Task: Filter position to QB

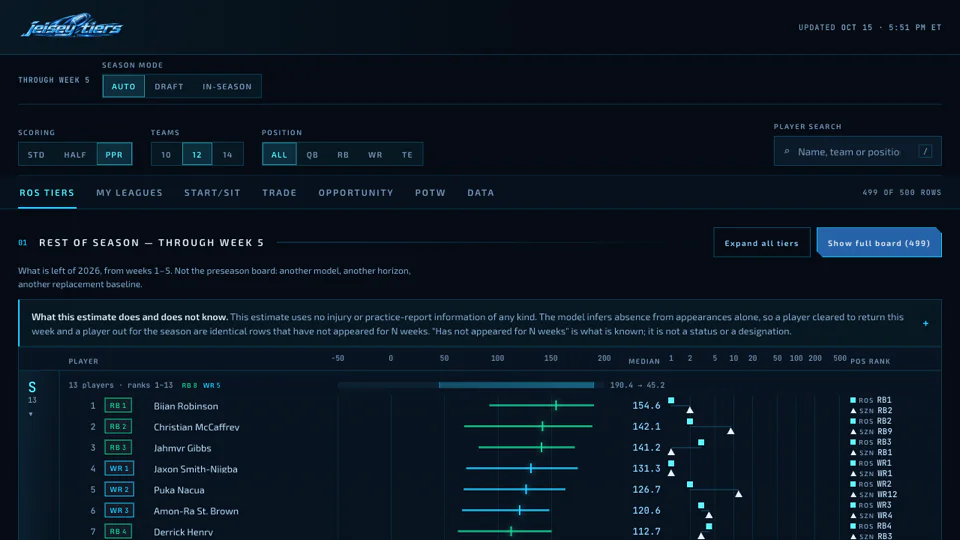Action: pyautogui.click(x=312, y=154)
